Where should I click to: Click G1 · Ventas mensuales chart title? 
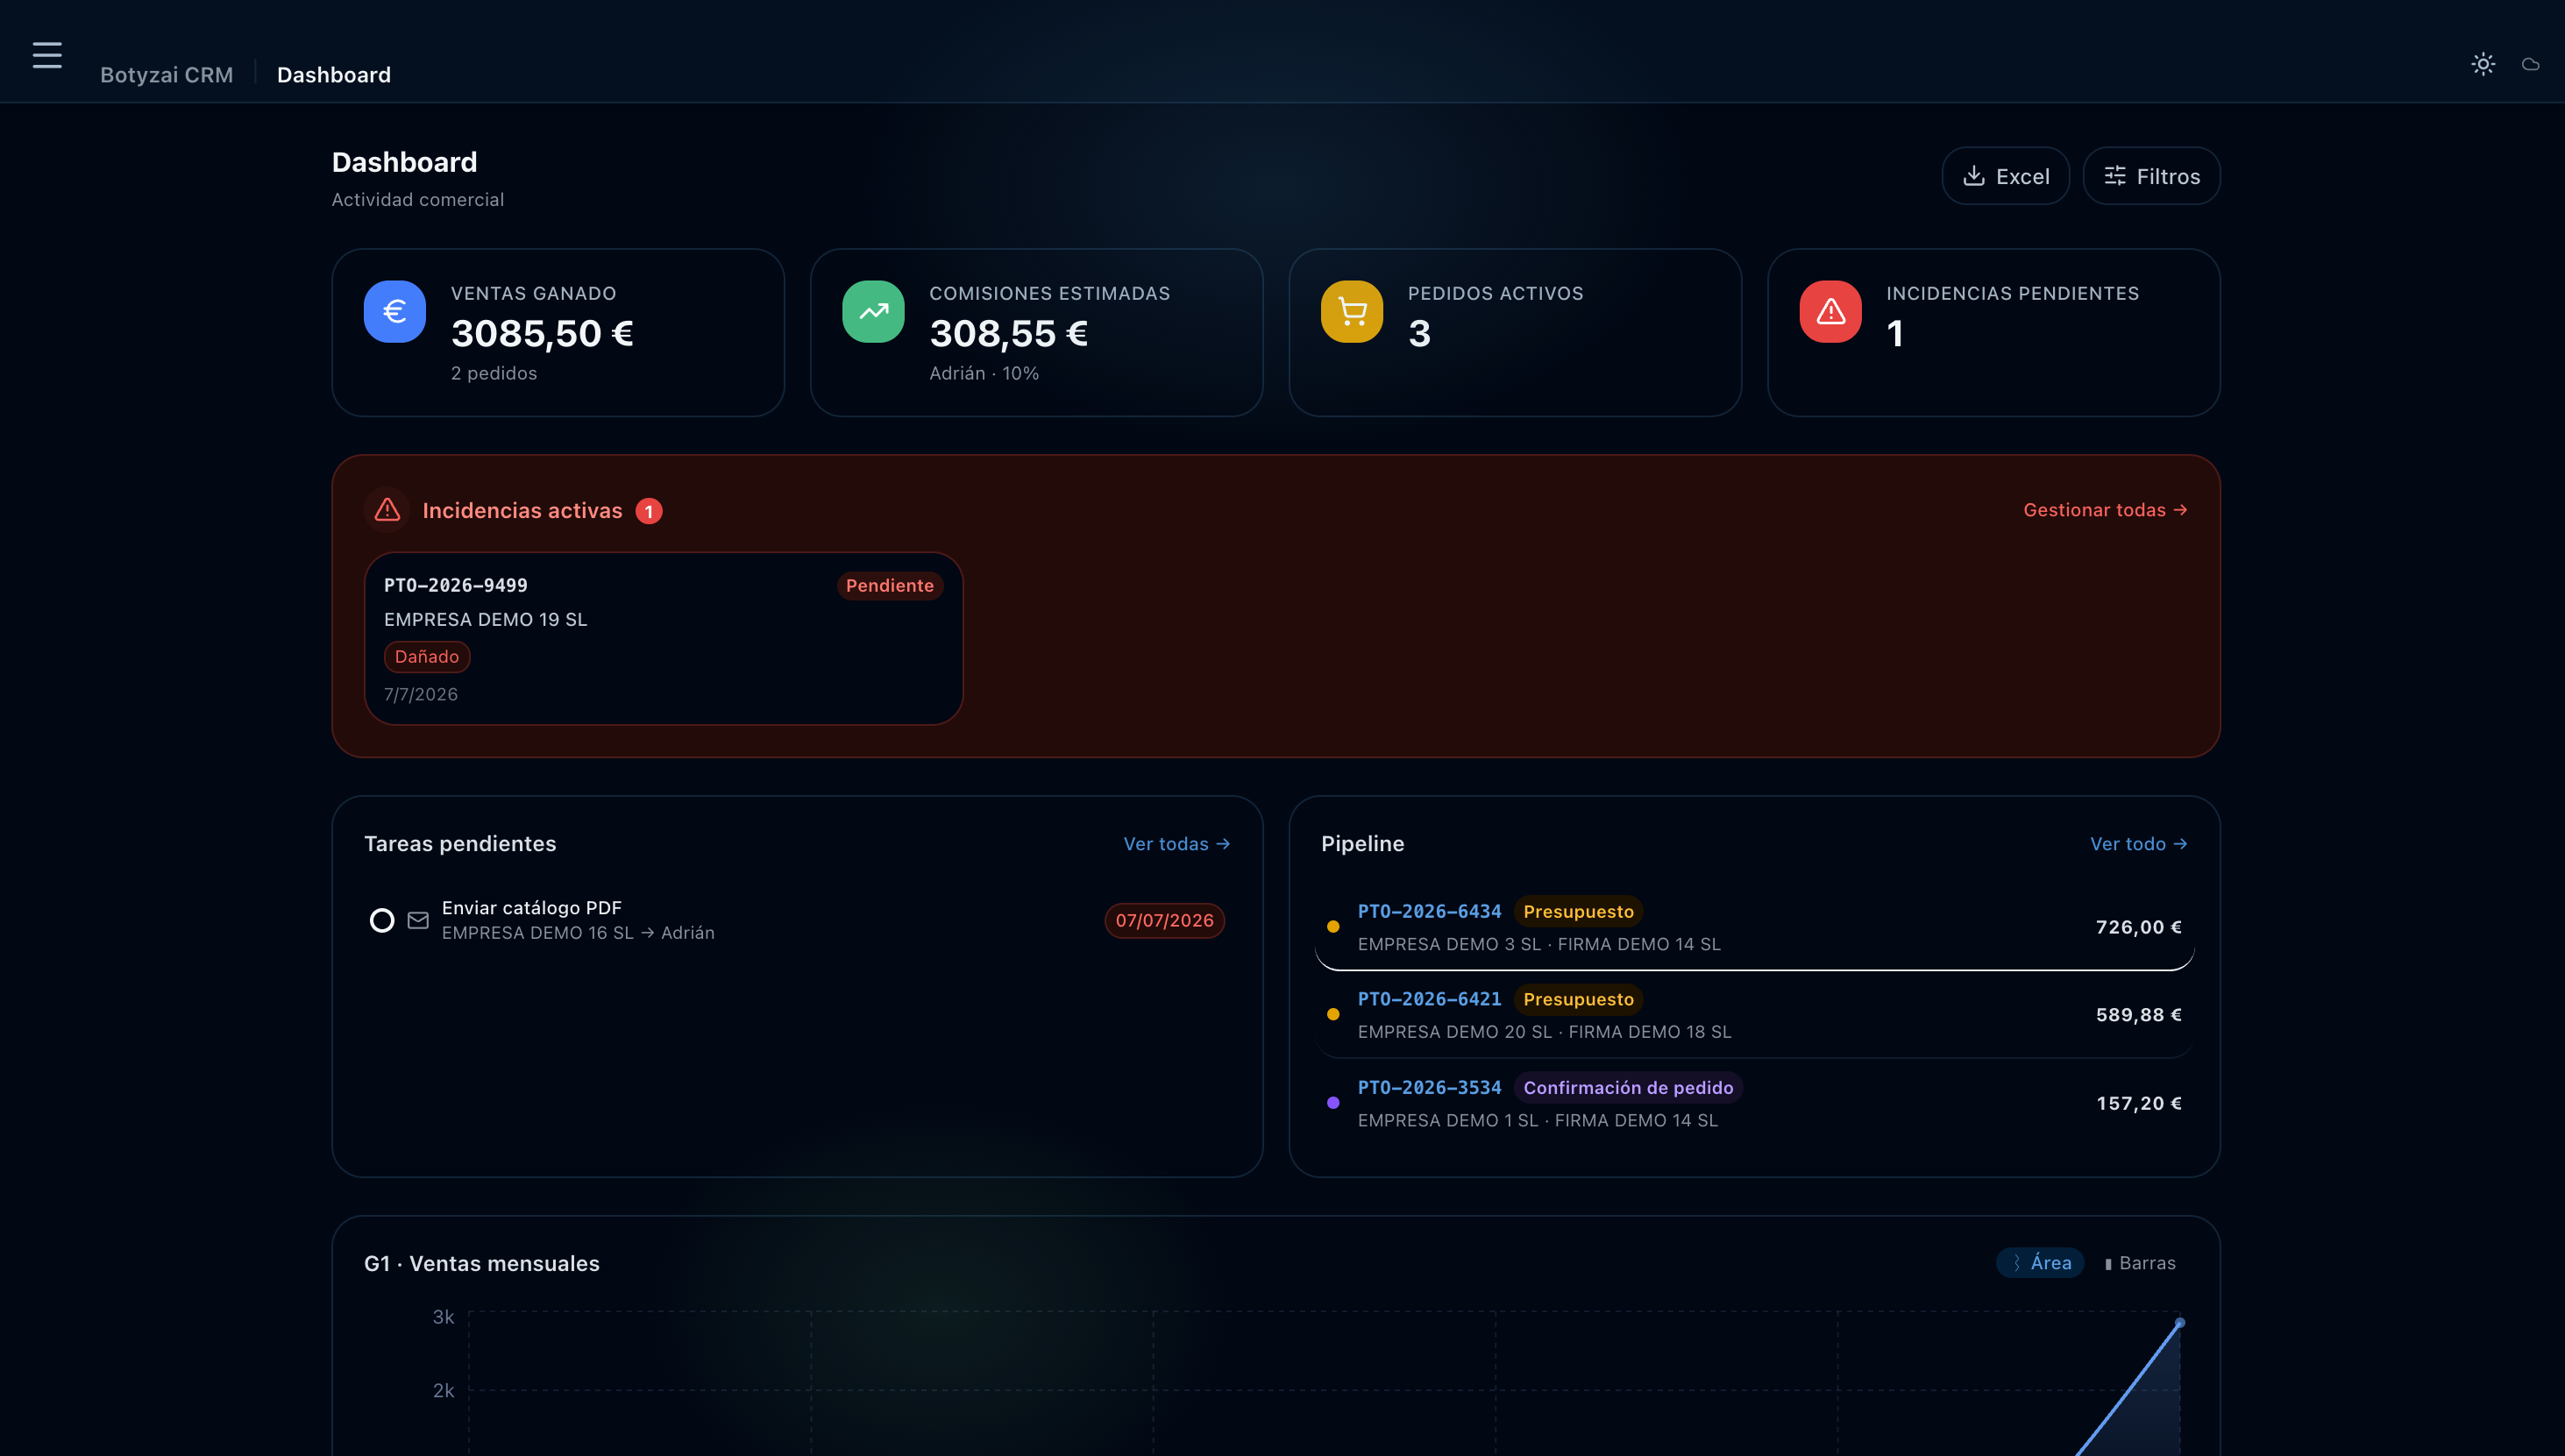[482, 1263]
